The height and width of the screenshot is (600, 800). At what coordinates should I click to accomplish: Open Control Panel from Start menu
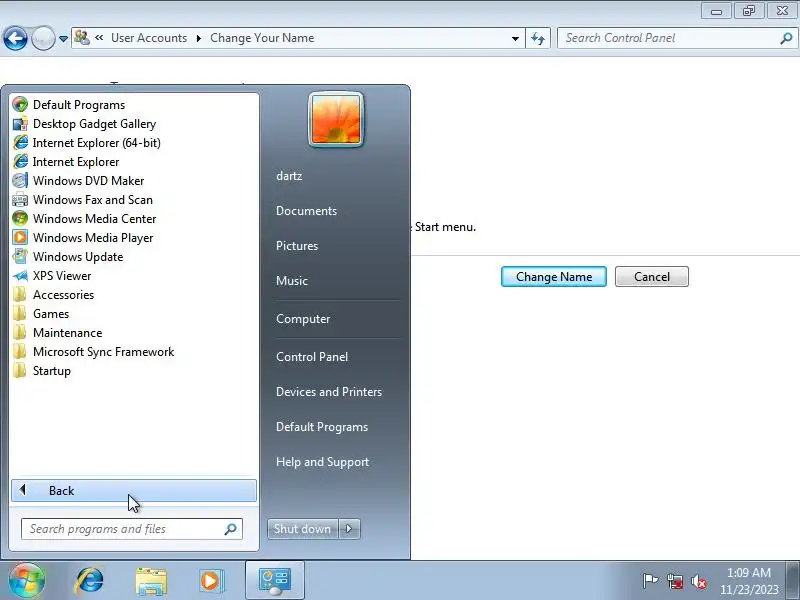312,357
